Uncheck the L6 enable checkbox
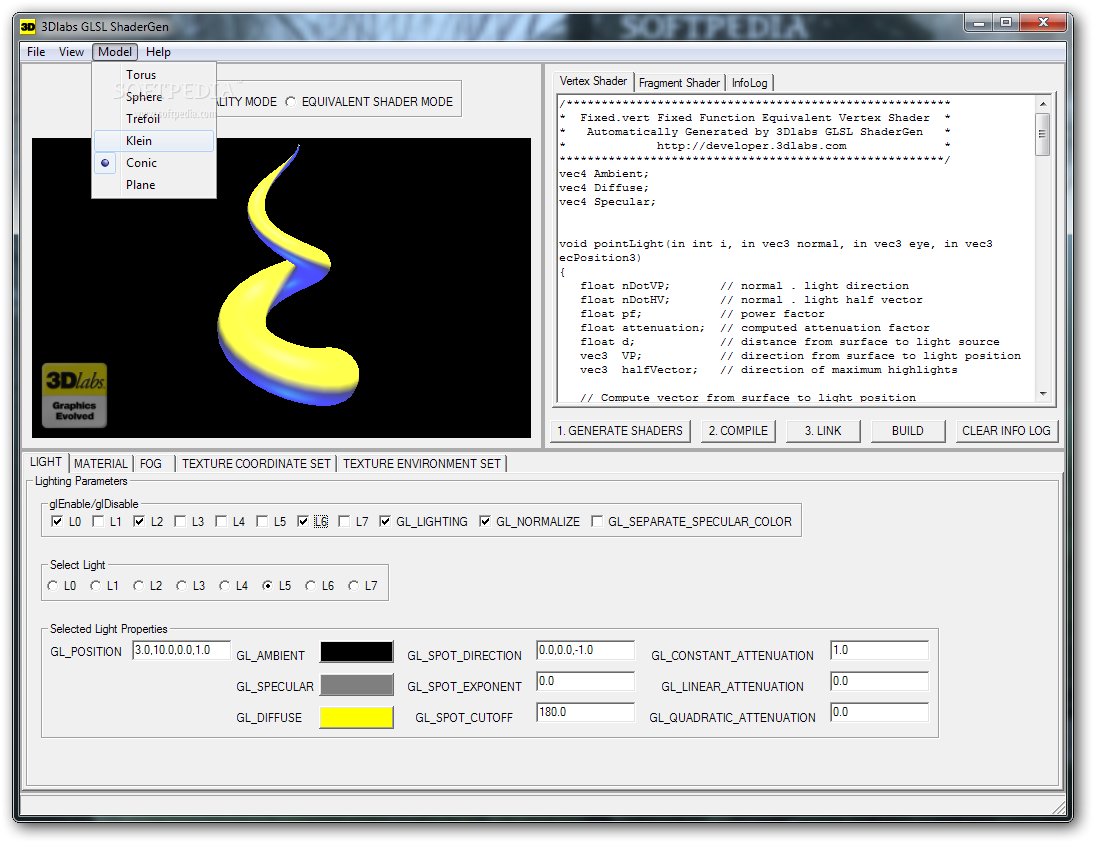Image resolution: width=1094 pixels, height=843 pixels. click(x=303, y=521)
